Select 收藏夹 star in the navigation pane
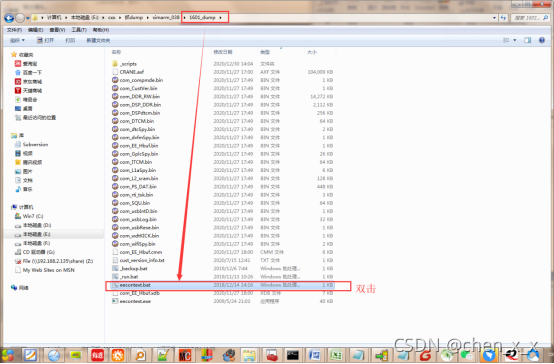Image resolution: width=554 pixels, height=364 pixels. pyautogui.click(x=14, y=54)
